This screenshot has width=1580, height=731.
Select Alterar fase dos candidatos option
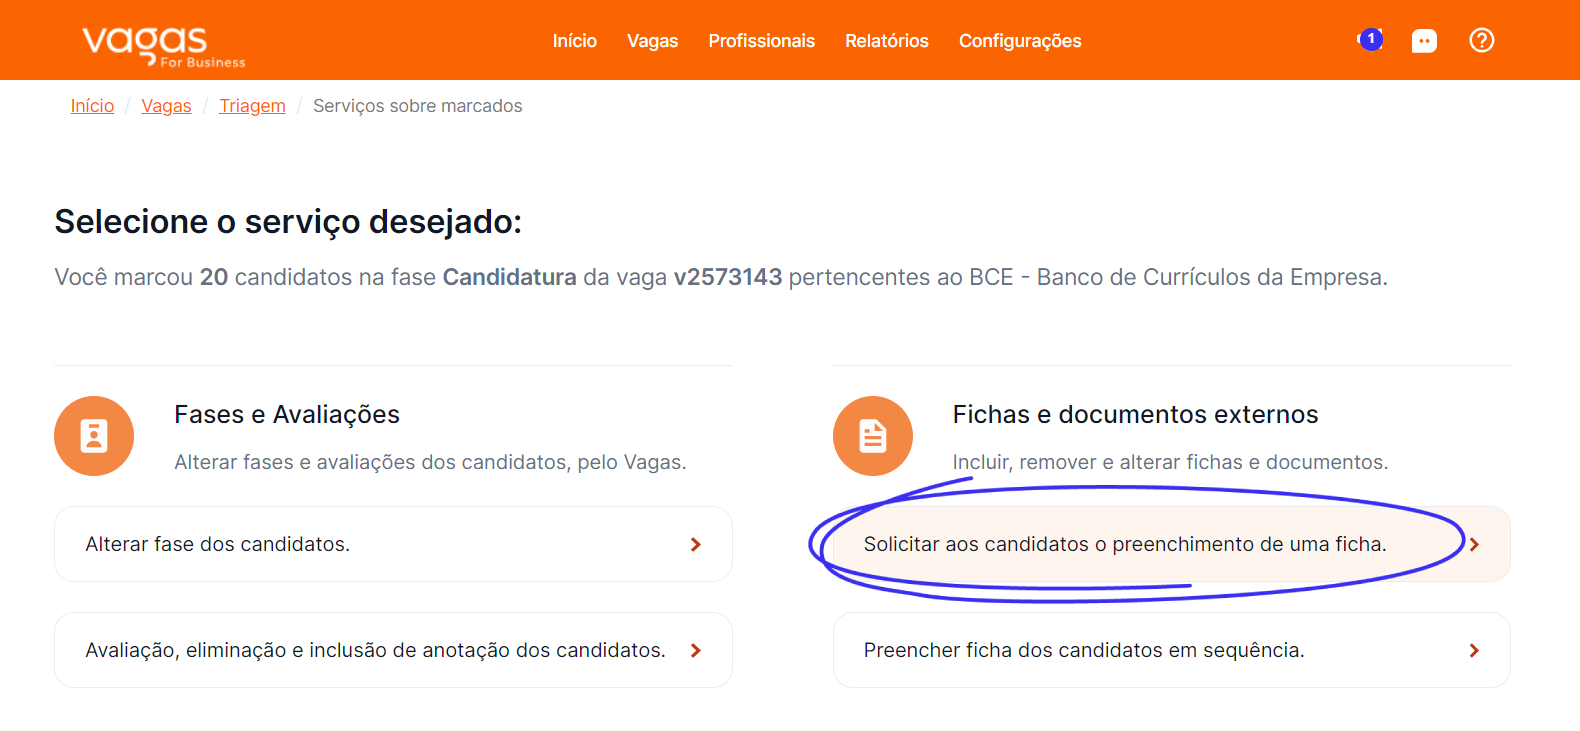pyautogui.click(x=393, y=544)
